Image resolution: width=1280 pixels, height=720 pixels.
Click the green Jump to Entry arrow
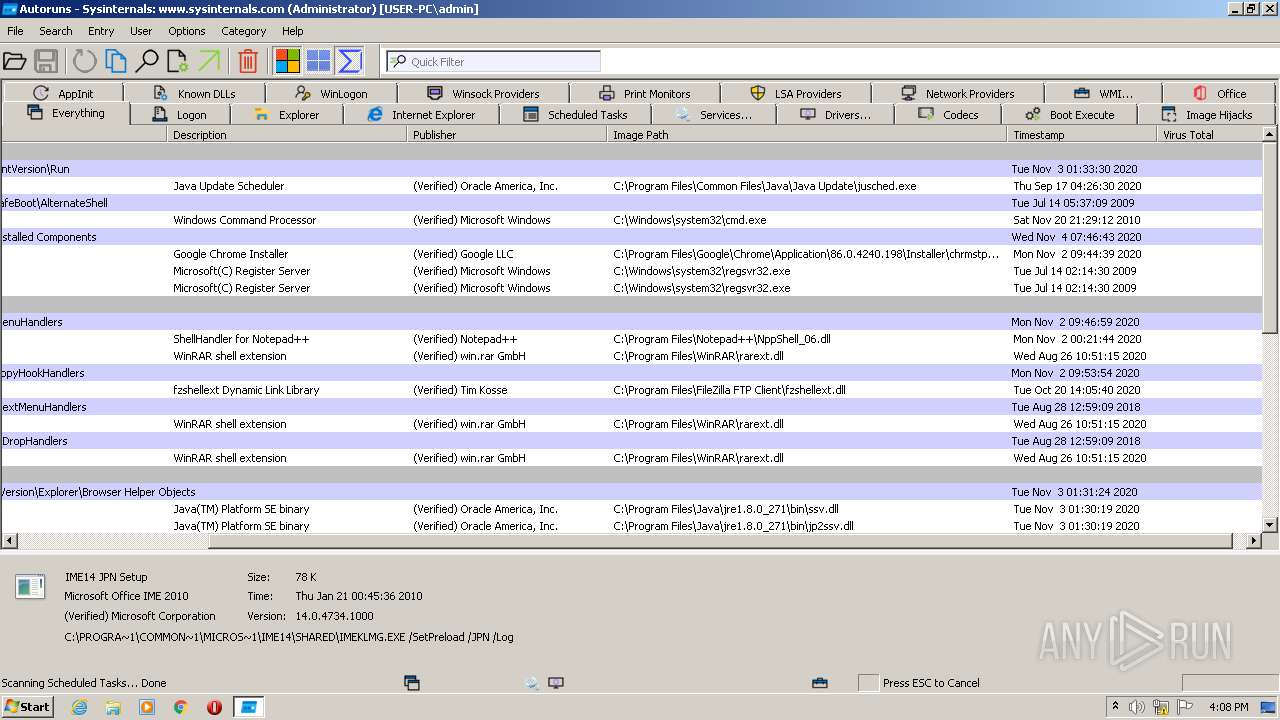tap(209, 62)
